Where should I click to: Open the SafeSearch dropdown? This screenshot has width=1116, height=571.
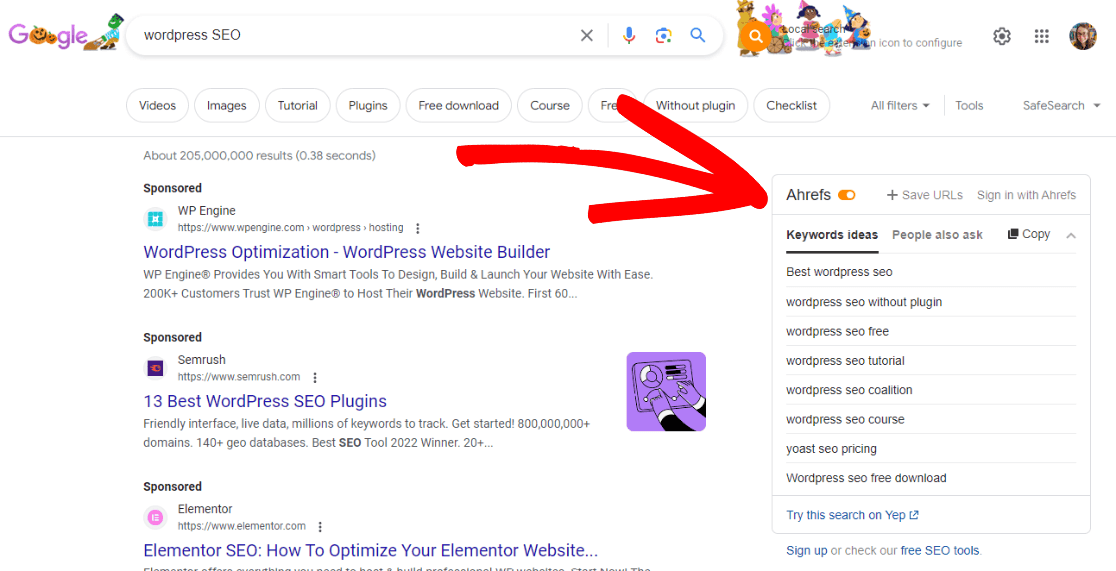(x=1063, y=105)
